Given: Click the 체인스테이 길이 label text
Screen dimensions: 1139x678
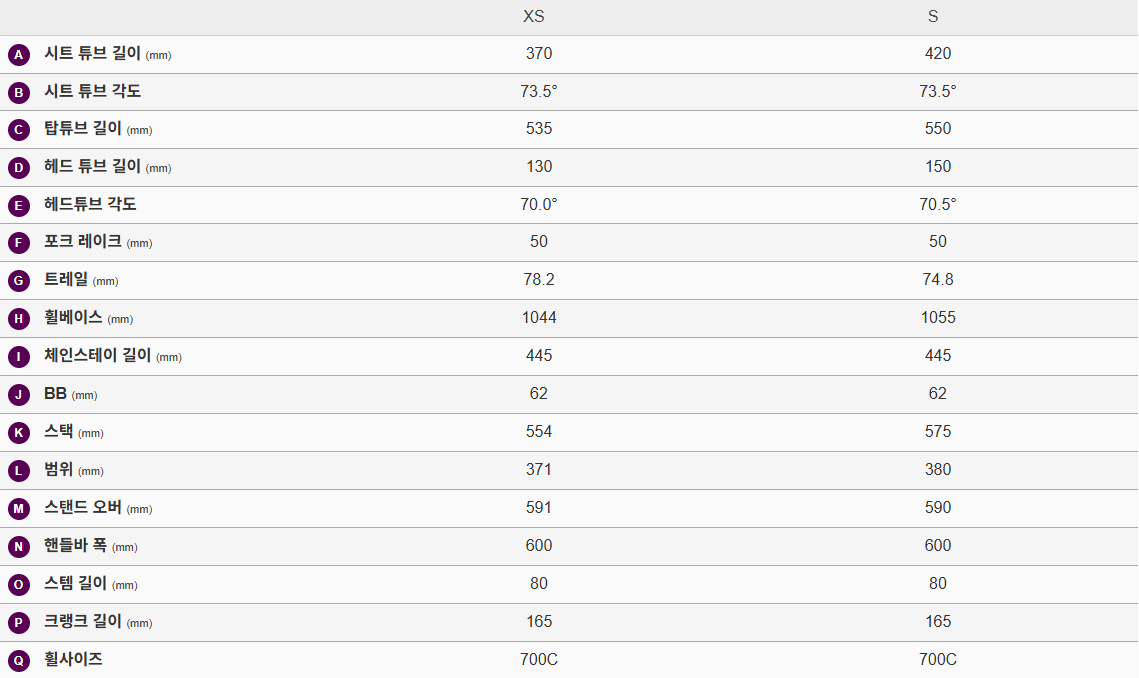Looking at the screenshot, I should (97, 356).
